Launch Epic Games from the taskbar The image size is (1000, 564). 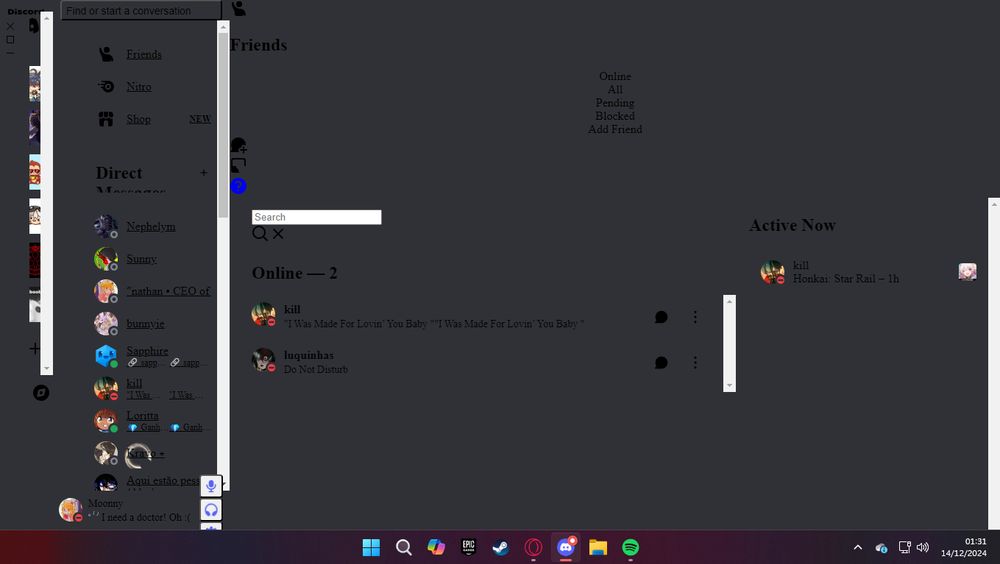469,547
